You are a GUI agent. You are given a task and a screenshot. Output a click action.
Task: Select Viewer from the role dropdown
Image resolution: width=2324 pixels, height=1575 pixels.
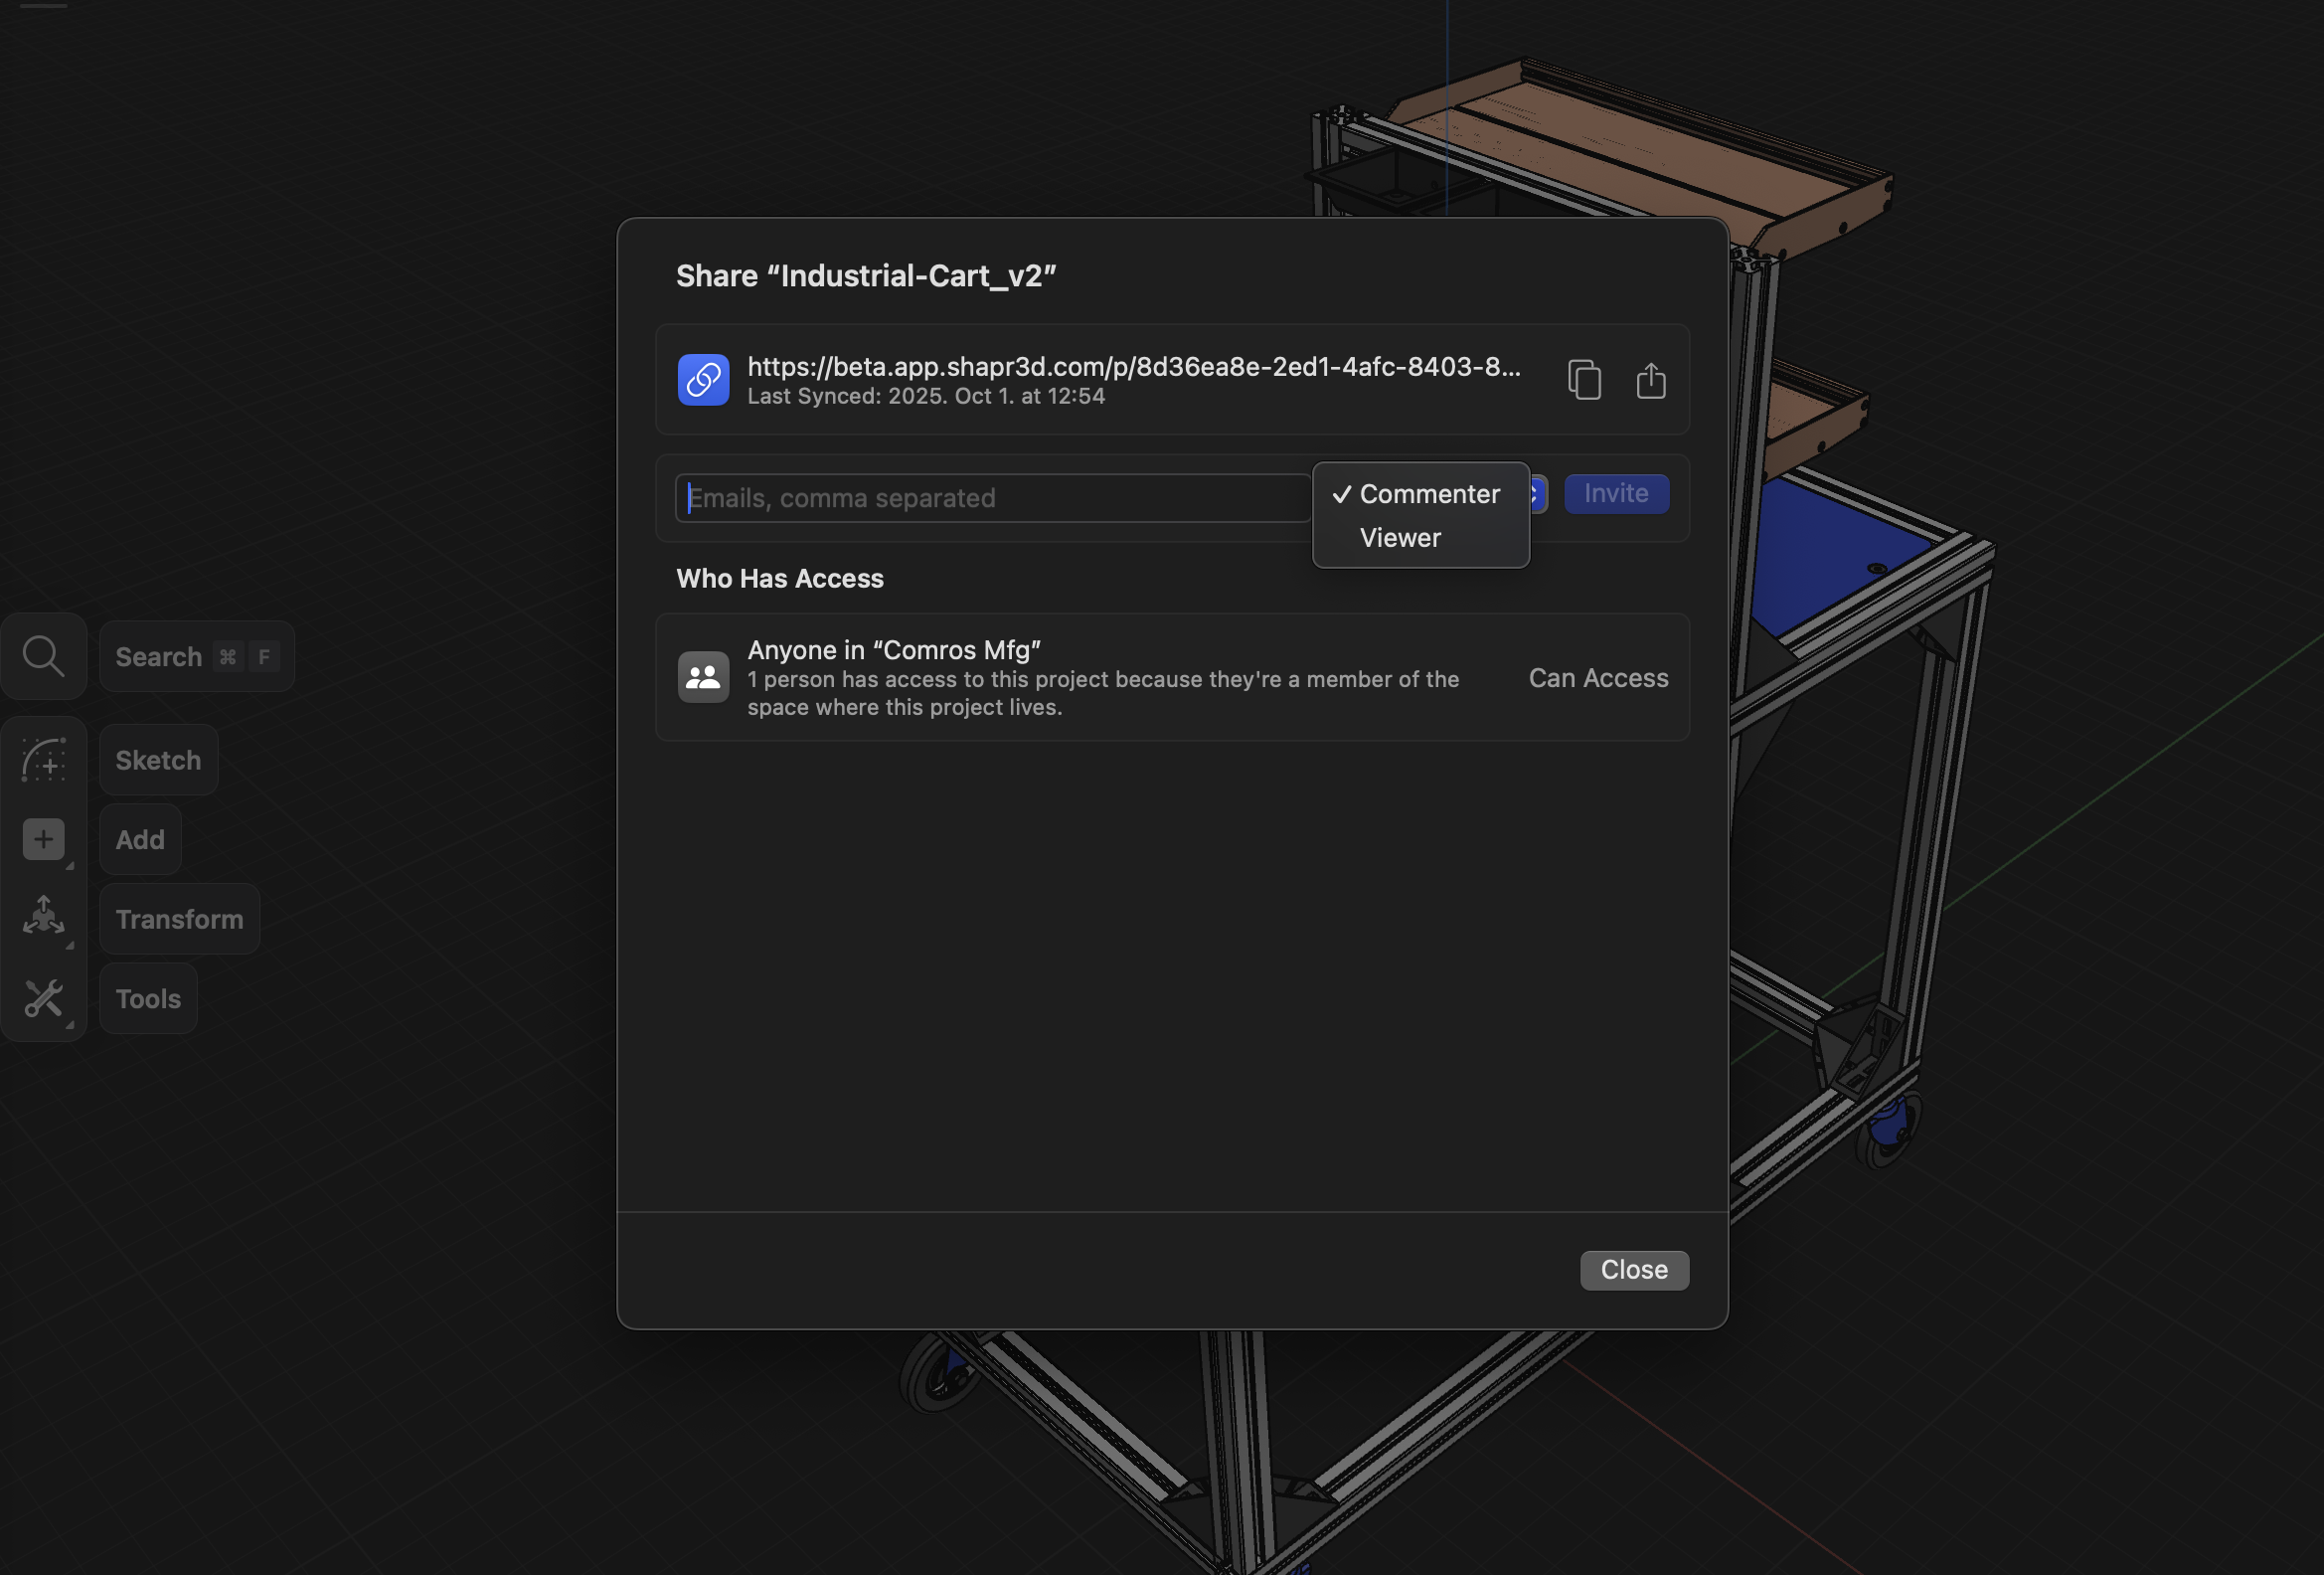pos(1399,537)
